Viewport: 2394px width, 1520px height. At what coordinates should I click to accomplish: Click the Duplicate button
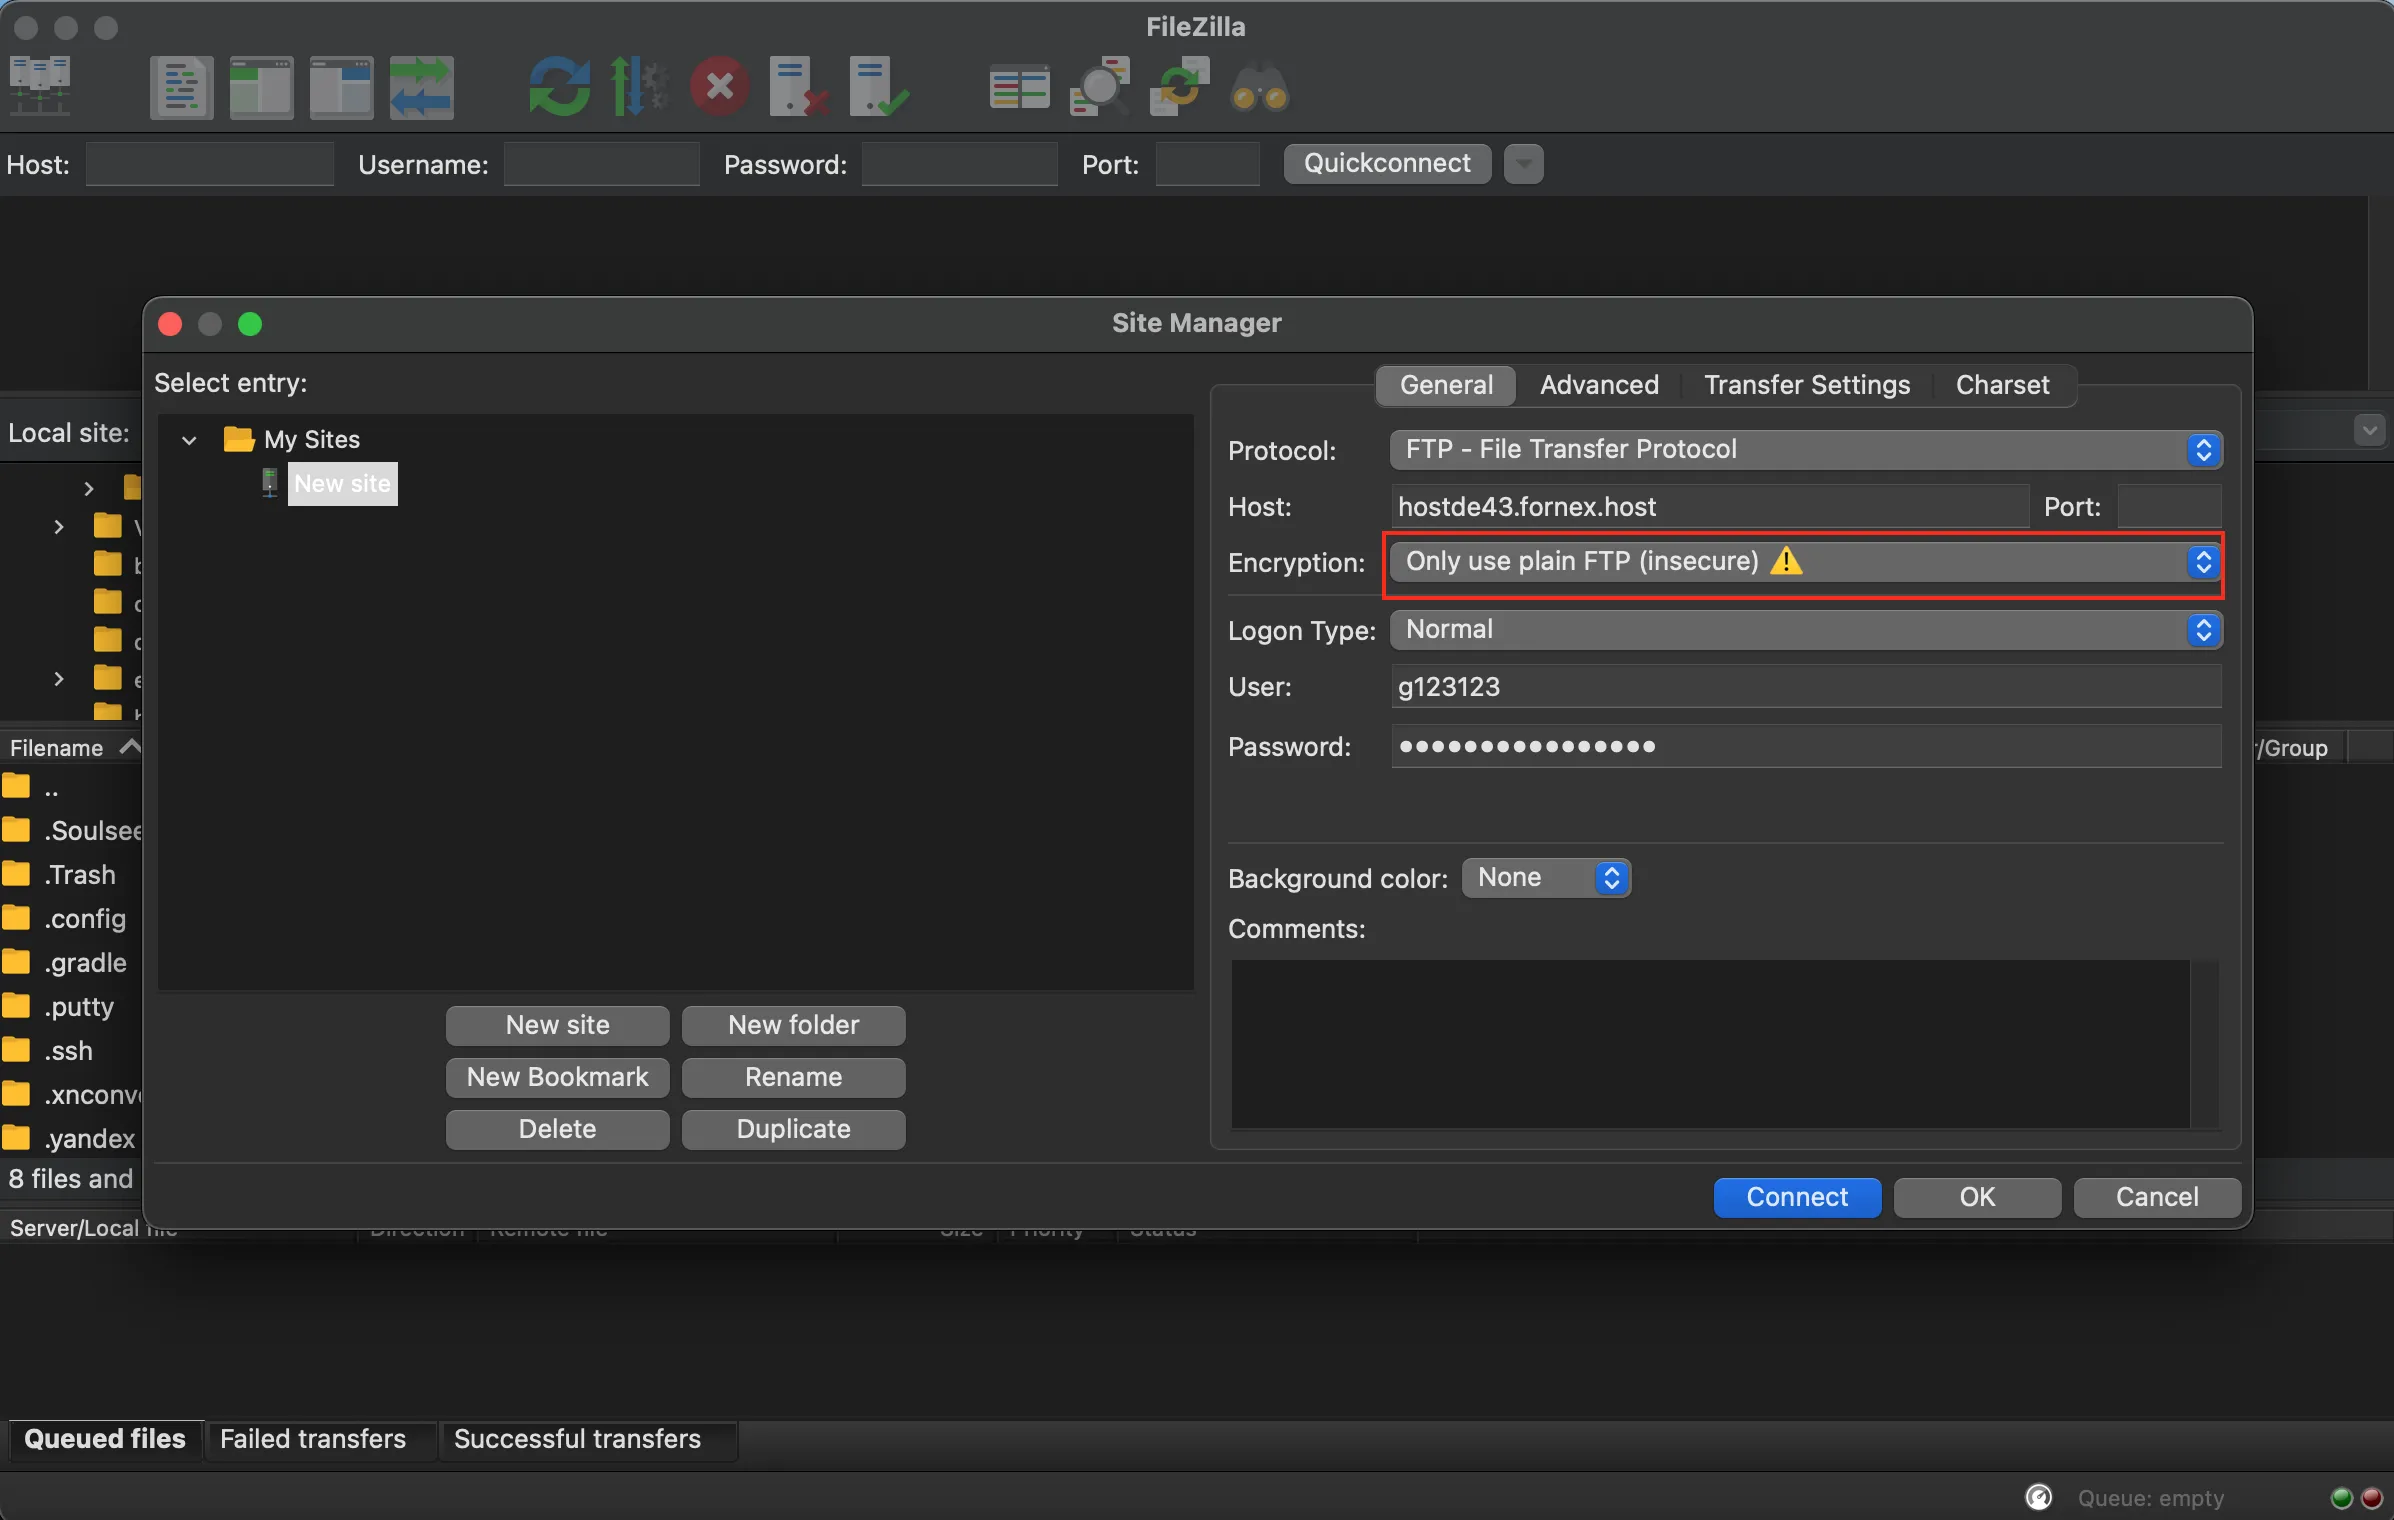(793, 1129)
